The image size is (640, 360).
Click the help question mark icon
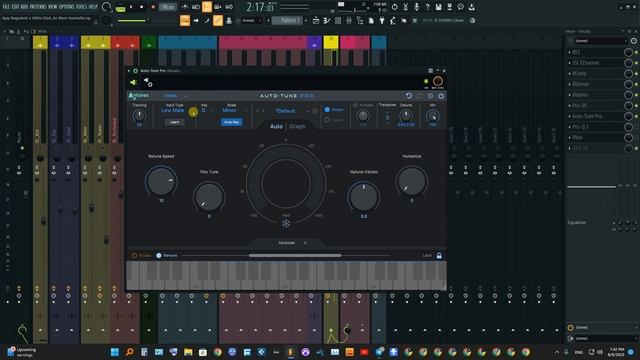click(427, 7)
